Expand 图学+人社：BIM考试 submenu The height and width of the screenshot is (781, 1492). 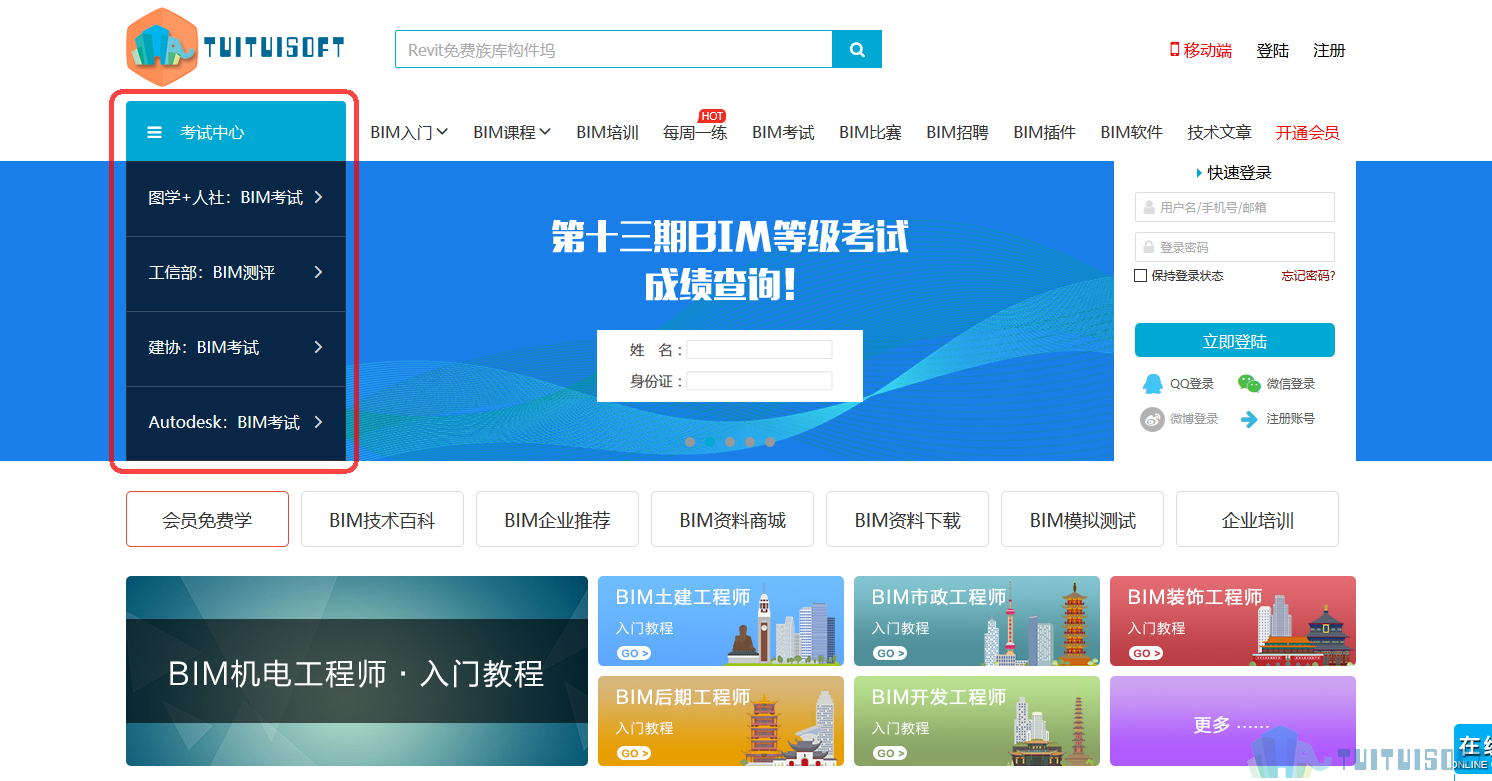(x=236, y=198)
